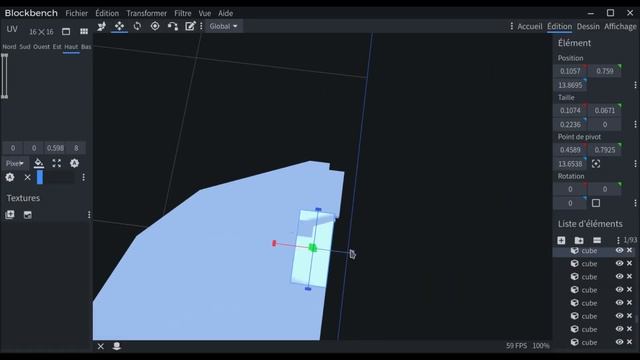Add a cube via the plus icon
640x360 pixels.
pos(561,240)
